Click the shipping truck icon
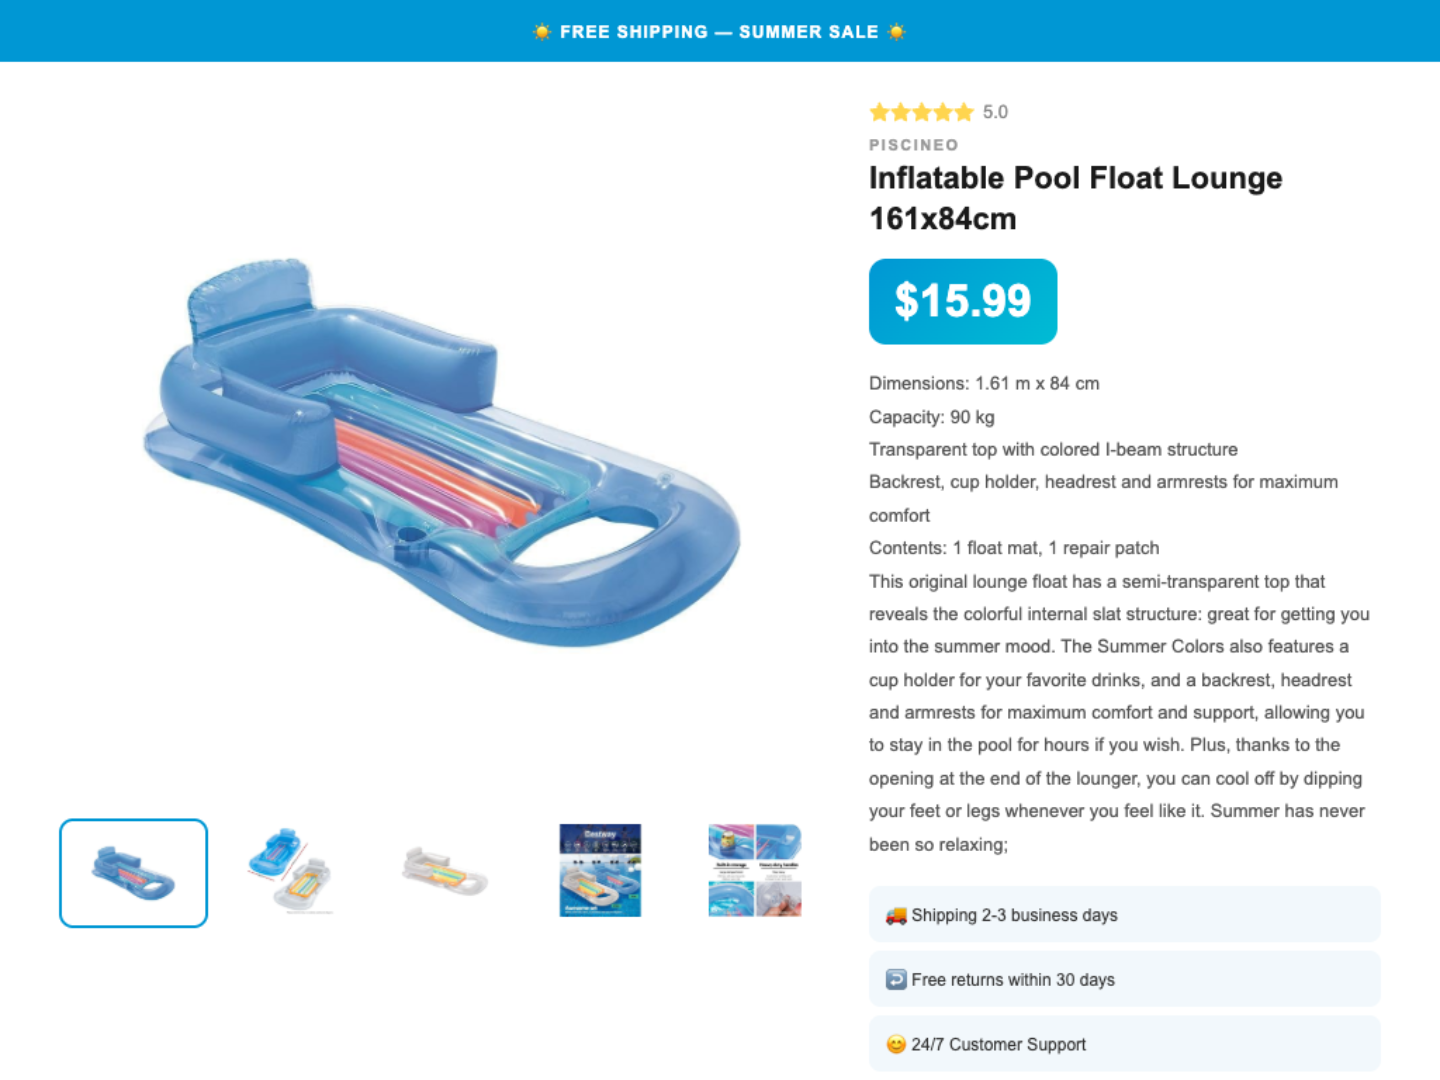The height and width of the screenshot is (1080, 1440). [x=893, y=914]
